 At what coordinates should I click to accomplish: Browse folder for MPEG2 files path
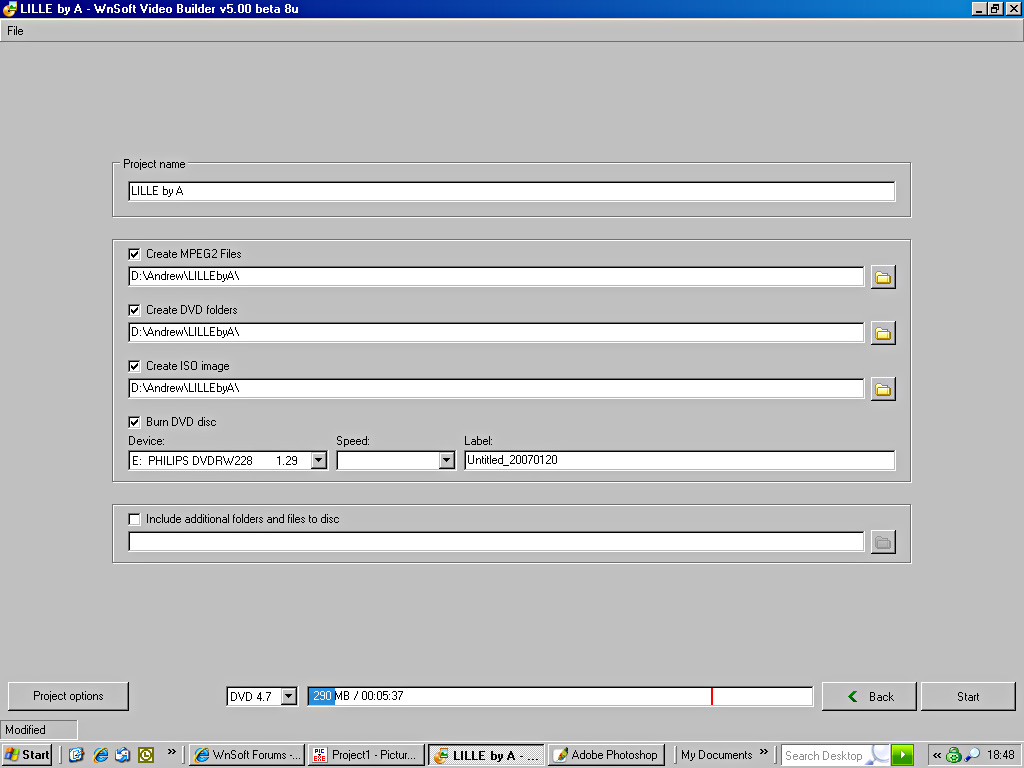[883, 277]
